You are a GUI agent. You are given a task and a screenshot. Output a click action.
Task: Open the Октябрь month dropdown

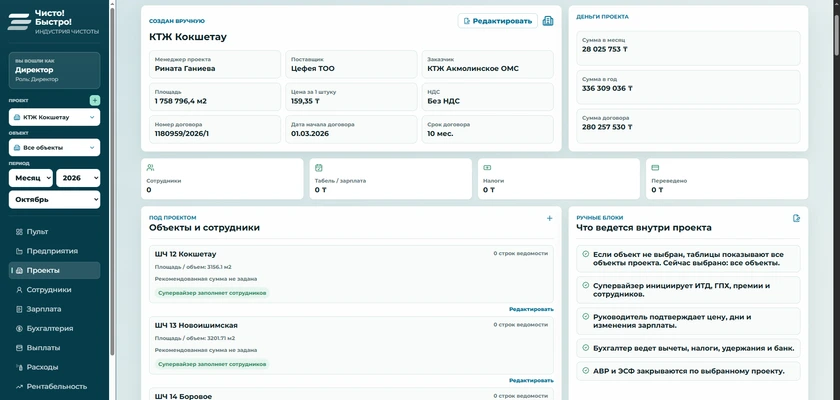click(54, 200)
